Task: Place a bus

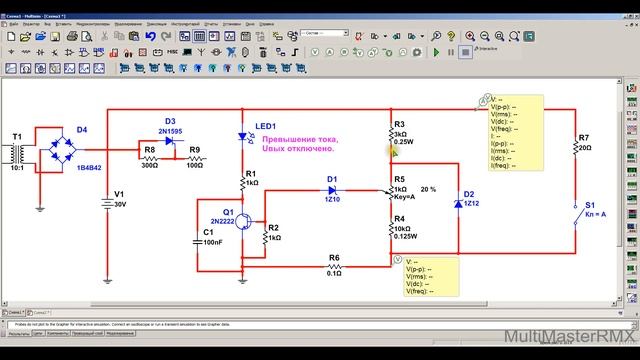Action: (295, 52)
